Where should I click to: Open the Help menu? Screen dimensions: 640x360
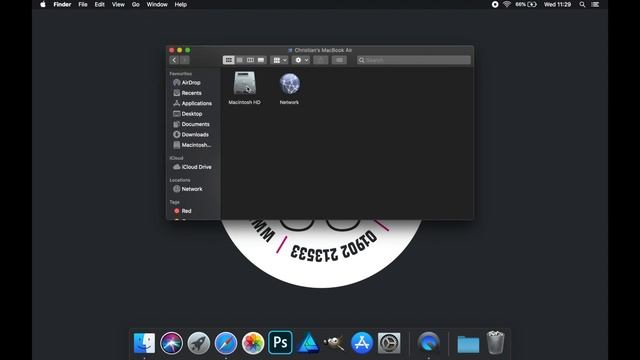pos(180,4)
